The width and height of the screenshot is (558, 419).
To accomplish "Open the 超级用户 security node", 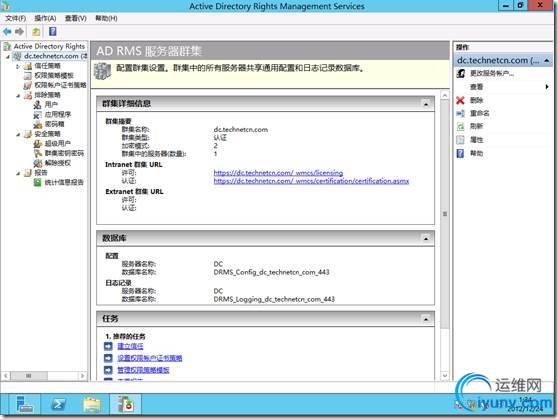I will (x=57, y=143).
